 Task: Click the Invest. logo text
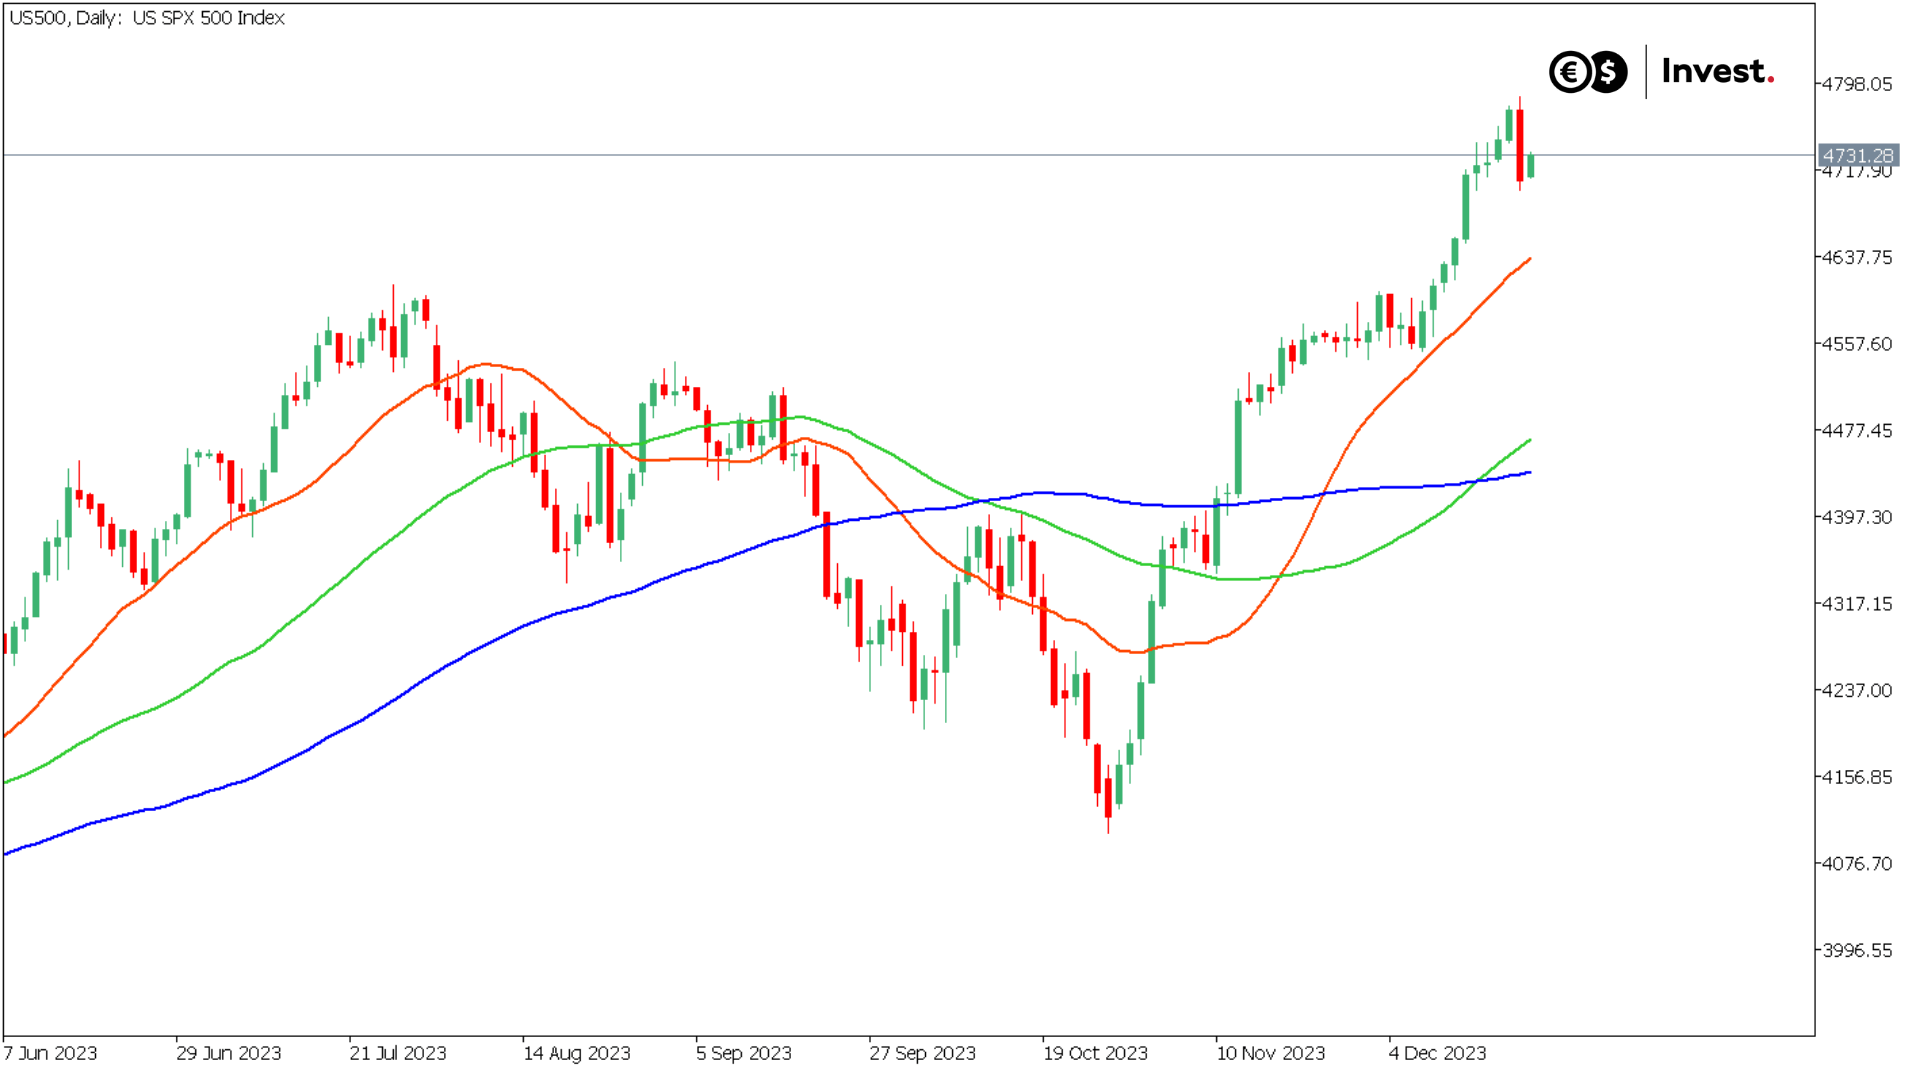point(1718,71)
